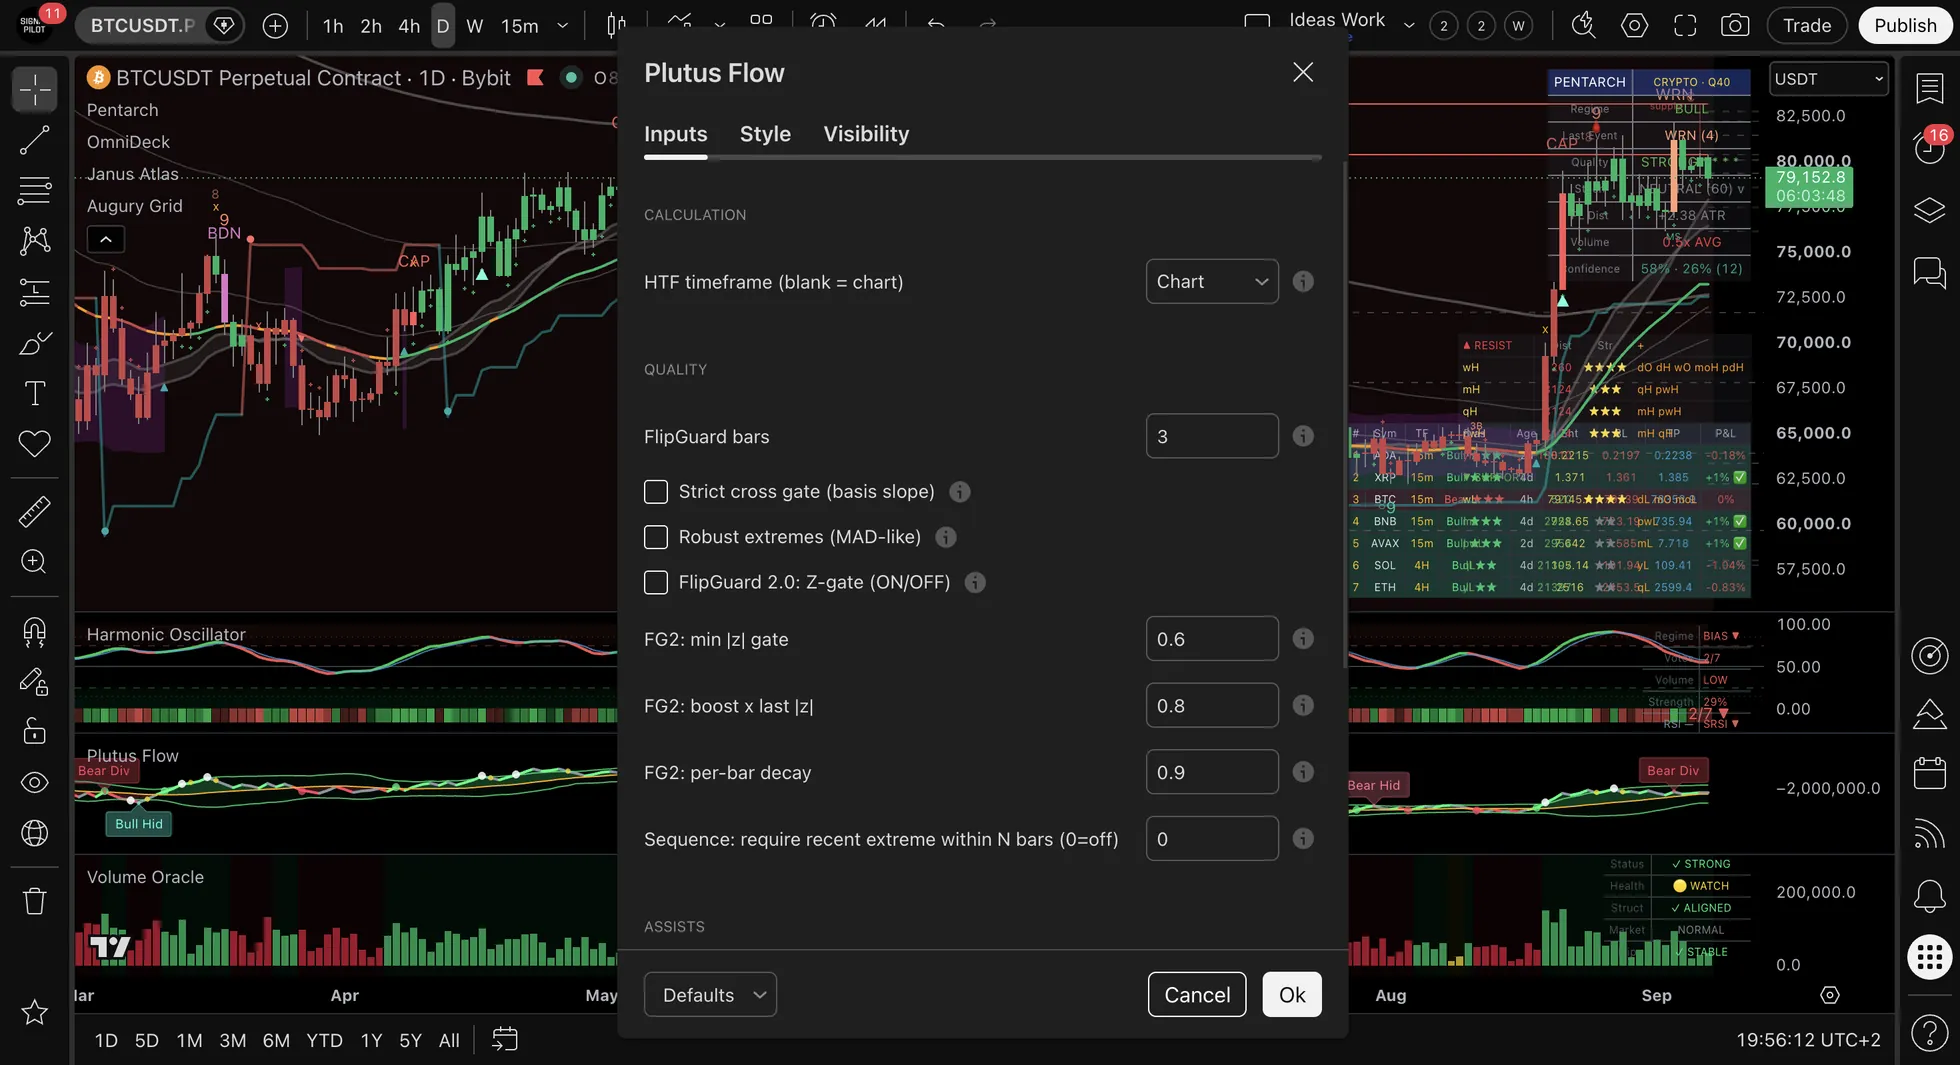Screen dimensions: 1960x1065
Task: Open the watchlist panel
Action: coord(1930,88)
